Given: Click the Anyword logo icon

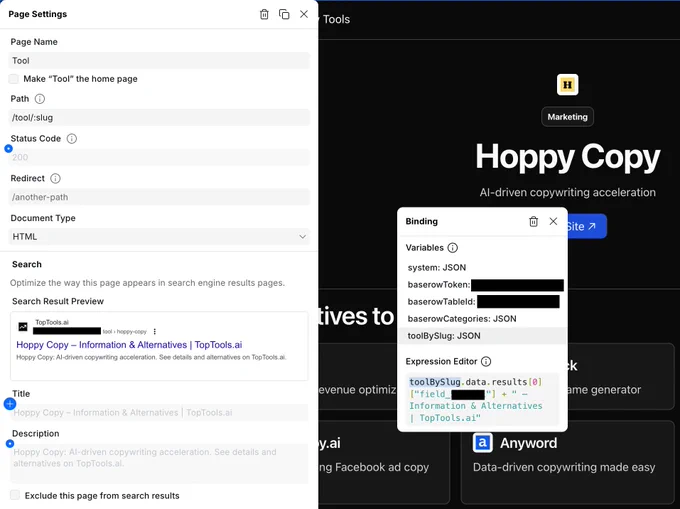Looking at the screenshot, I should (x=483, y=443).
